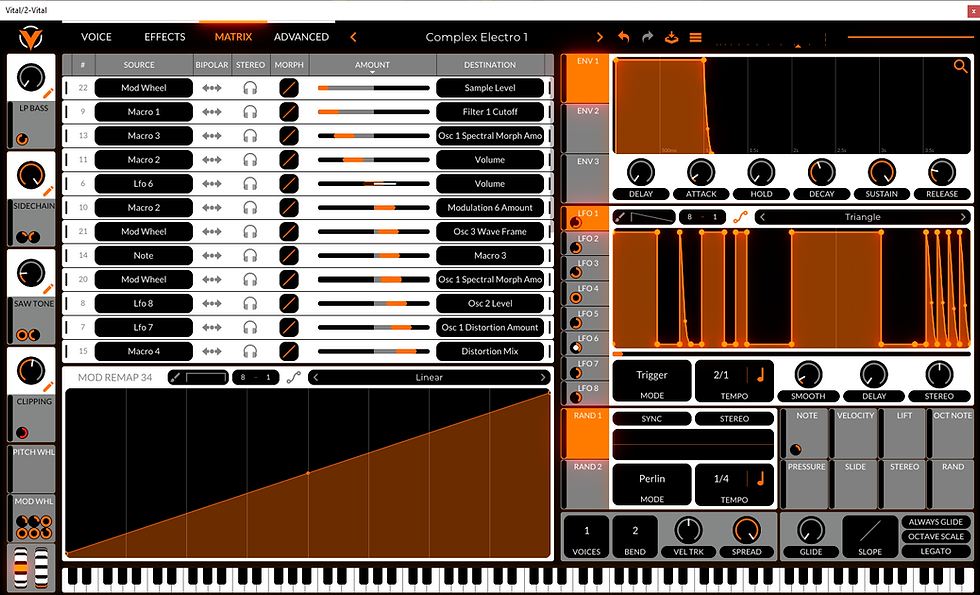The height and width of the screenshot is (595, 980).
Task: Open the Sample Level destination dropdown
Action: 490,88
